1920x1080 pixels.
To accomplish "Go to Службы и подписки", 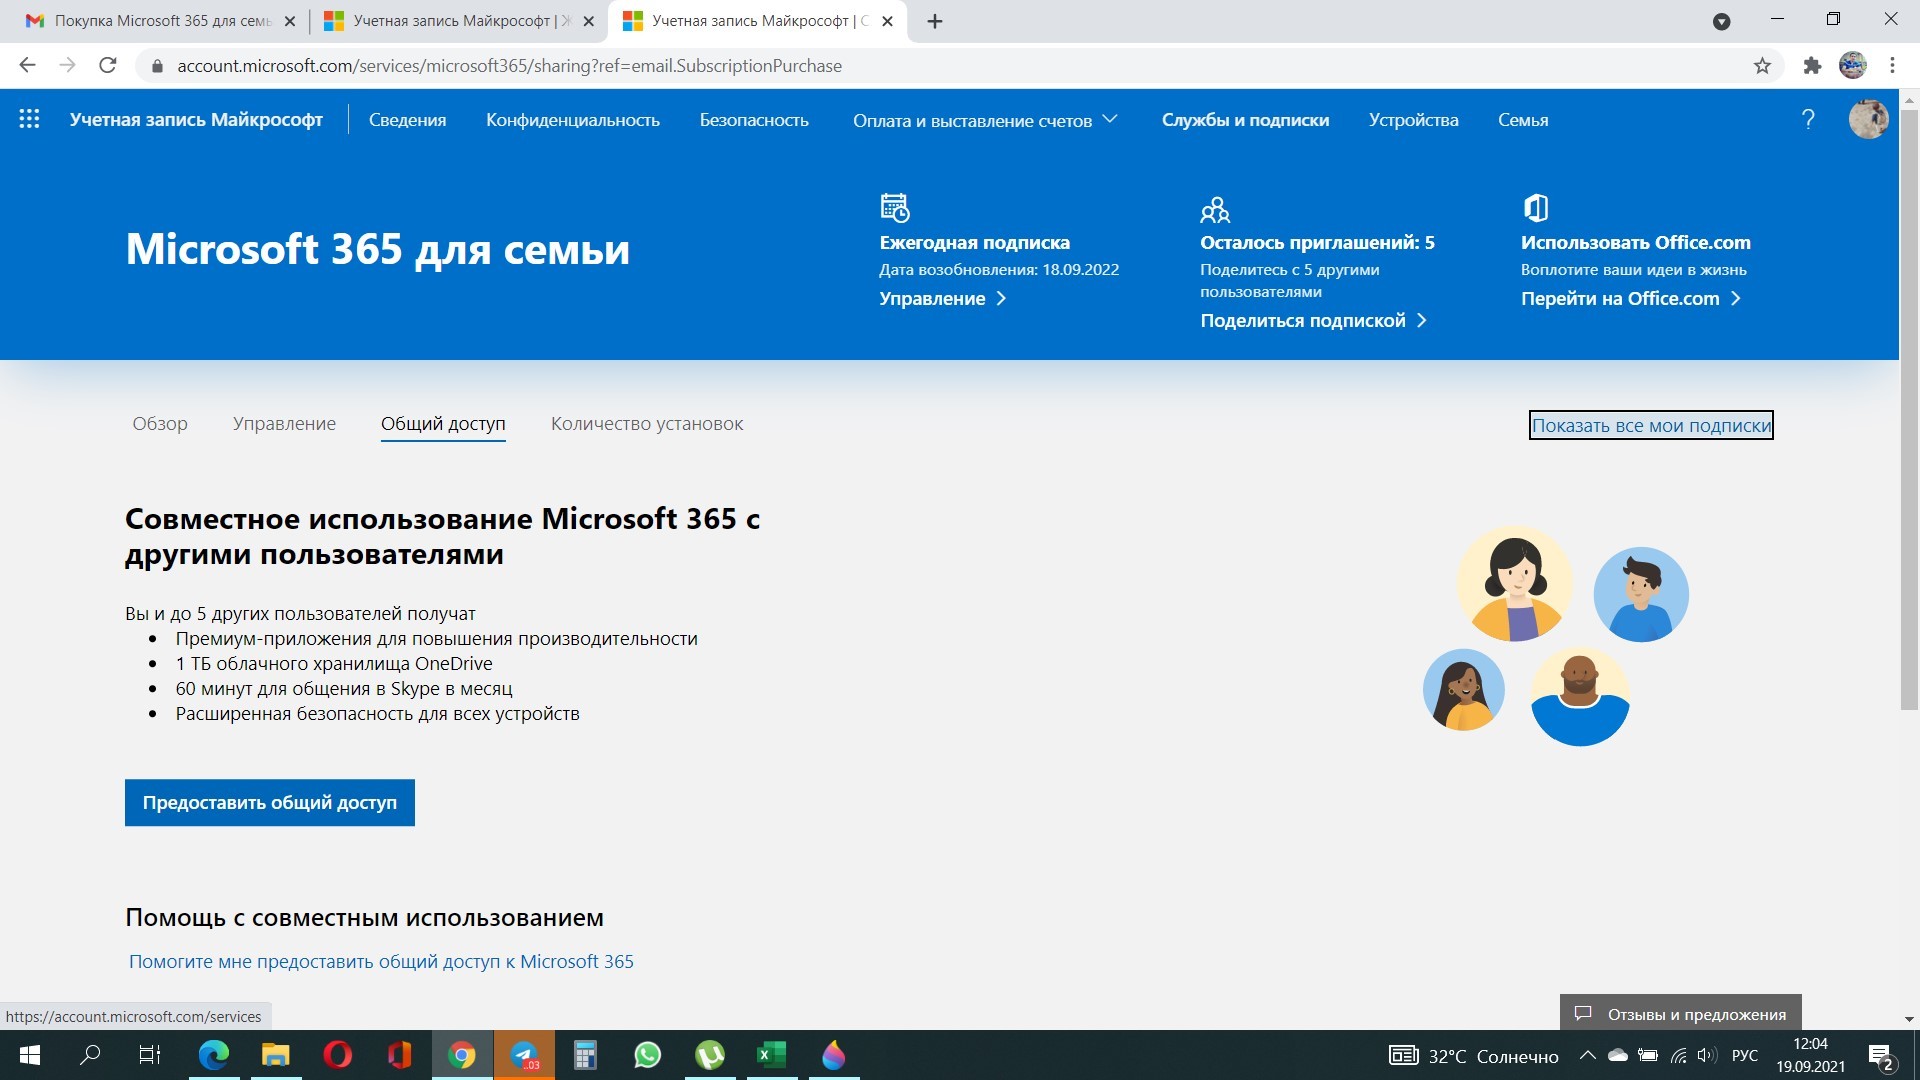I will 1245,120.
